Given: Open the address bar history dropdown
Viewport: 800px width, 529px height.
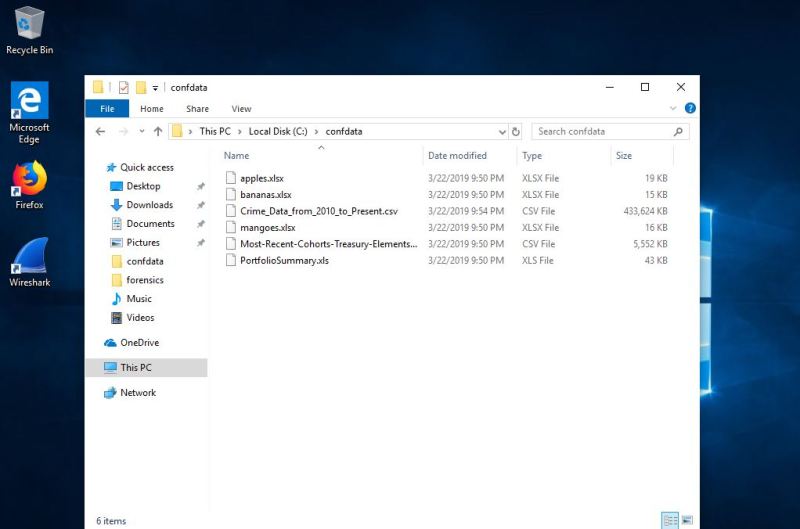Looking at the screenshot, I should [502, 131].
